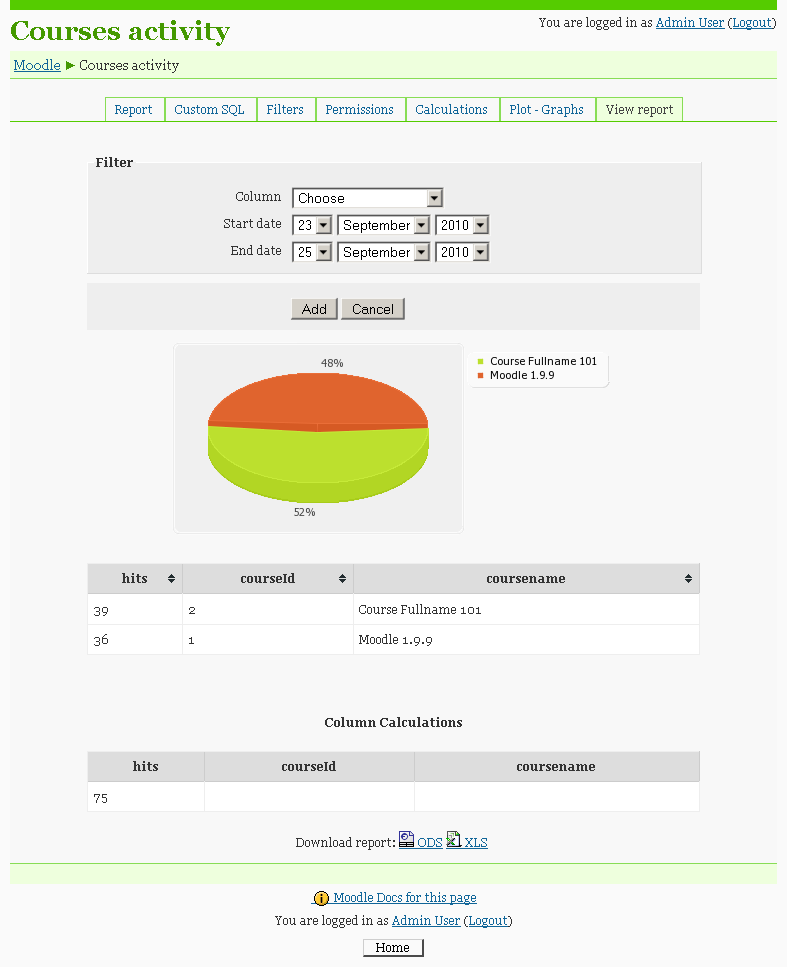787x967 pixels.
Task: Click the Moodle Docs info icon
Action: pyautogui.click(x=321, y=899)
